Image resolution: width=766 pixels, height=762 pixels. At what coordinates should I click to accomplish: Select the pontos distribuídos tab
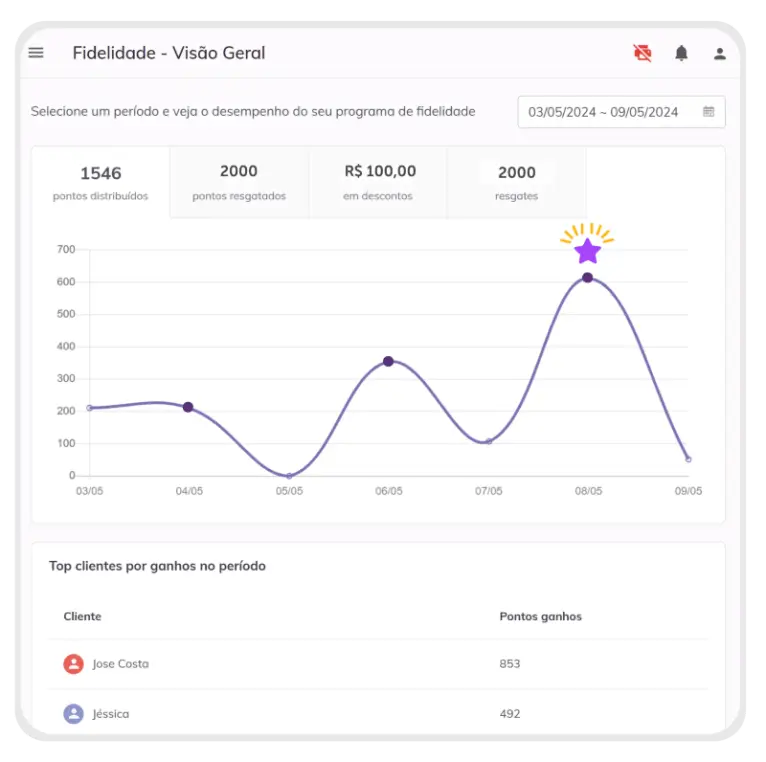tap(100, 182)
